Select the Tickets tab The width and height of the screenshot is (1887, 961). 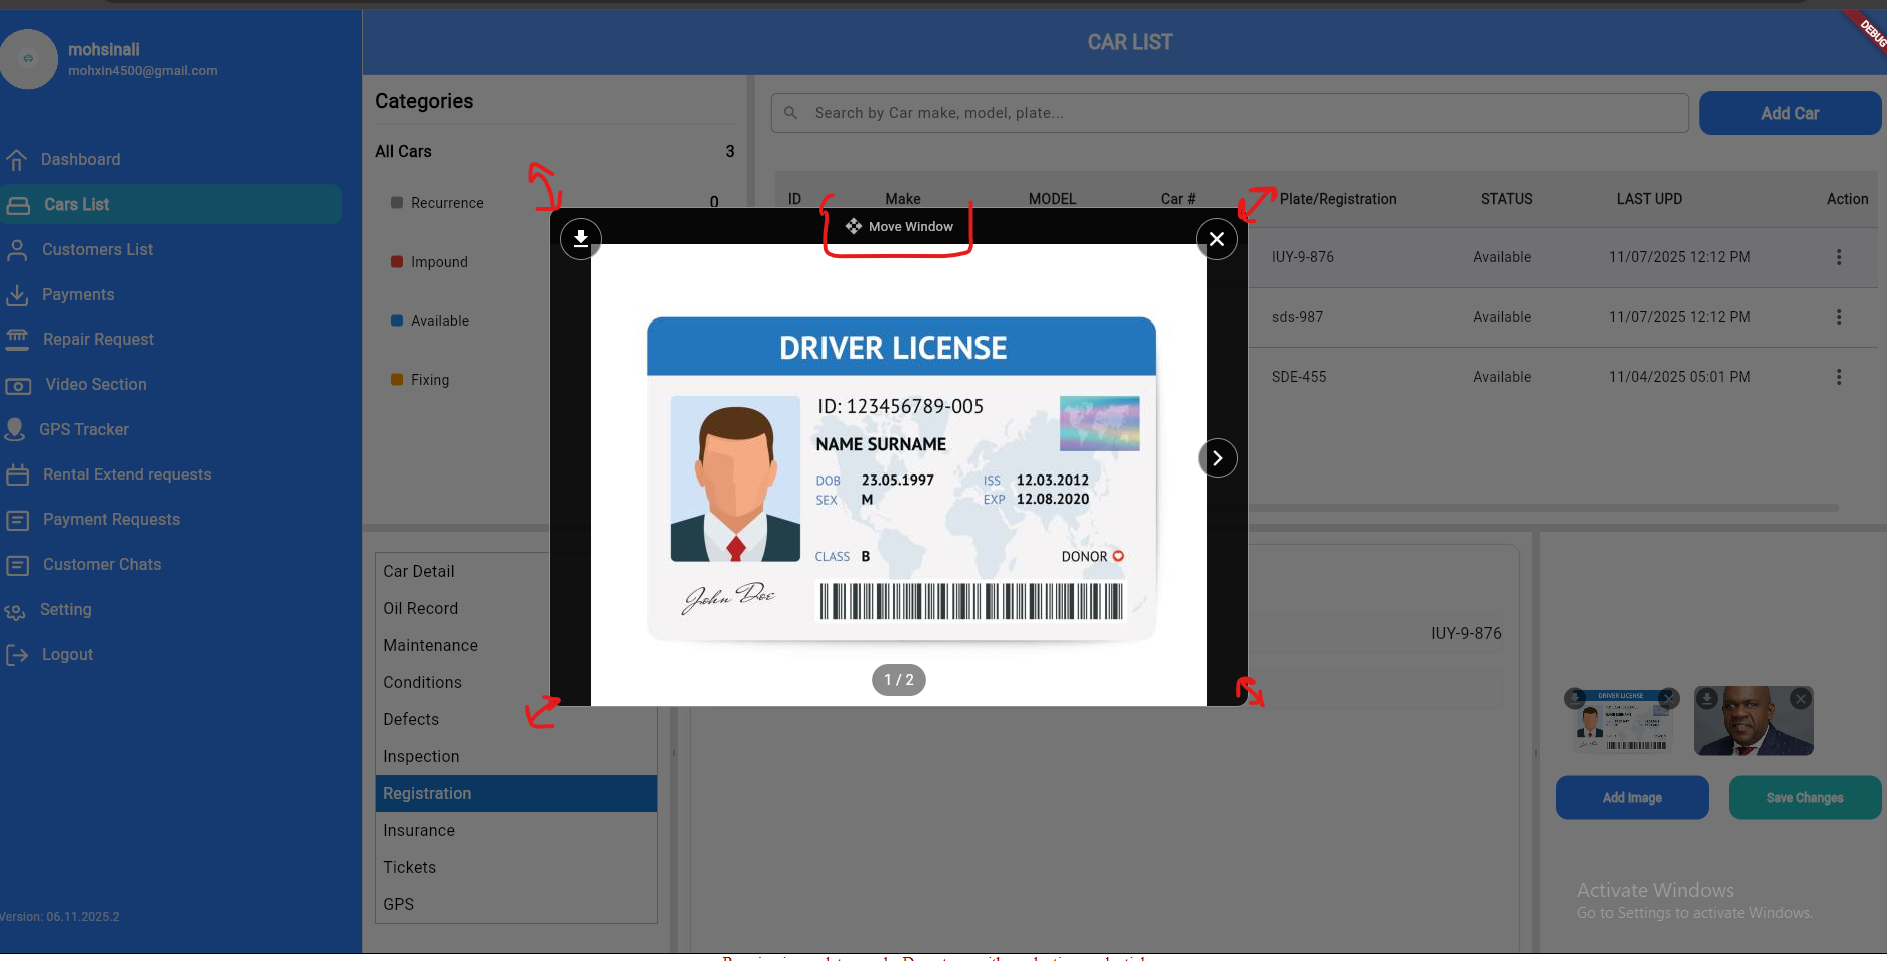(x=410, y=868)
